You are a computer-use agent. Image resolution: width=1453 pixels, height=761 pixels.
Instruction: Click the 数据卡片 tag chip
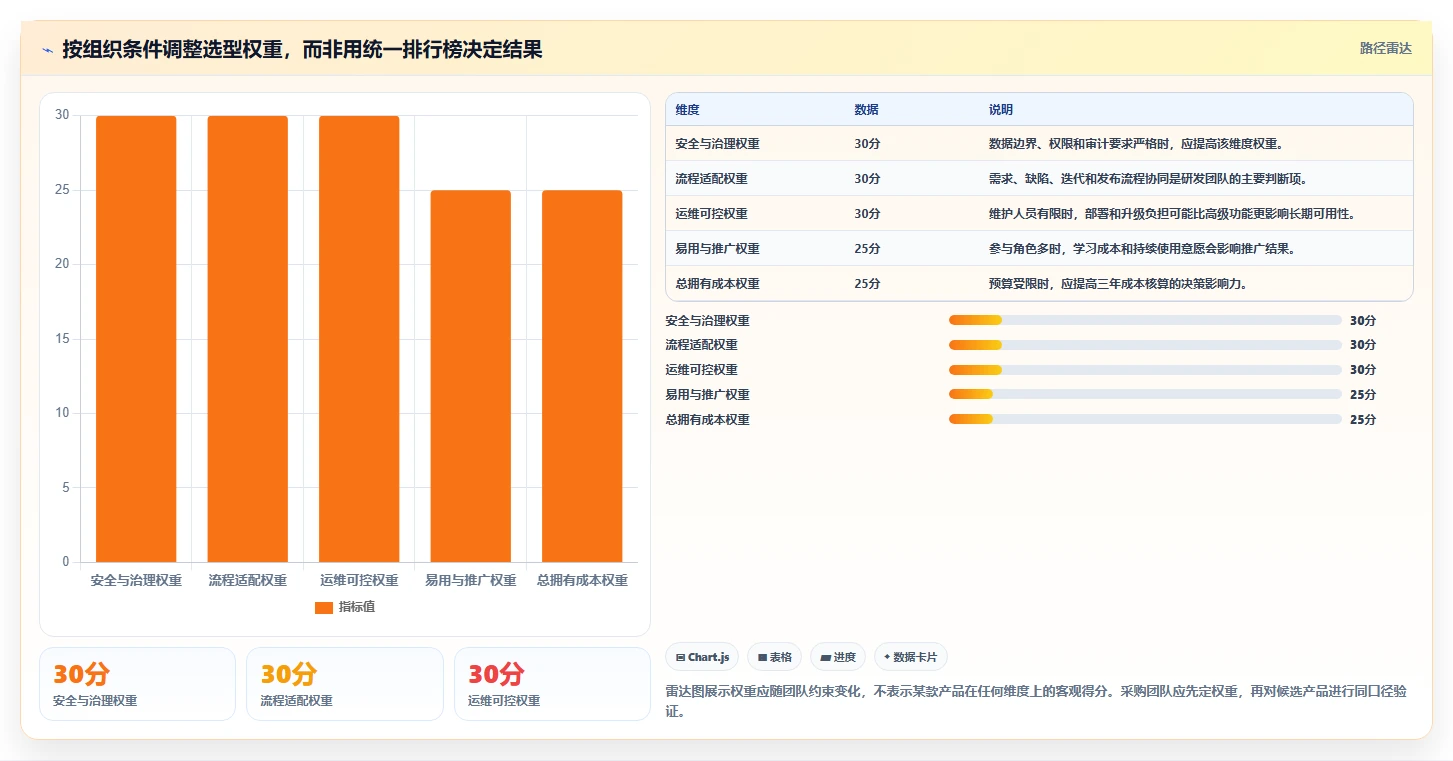tap(911, 657)
